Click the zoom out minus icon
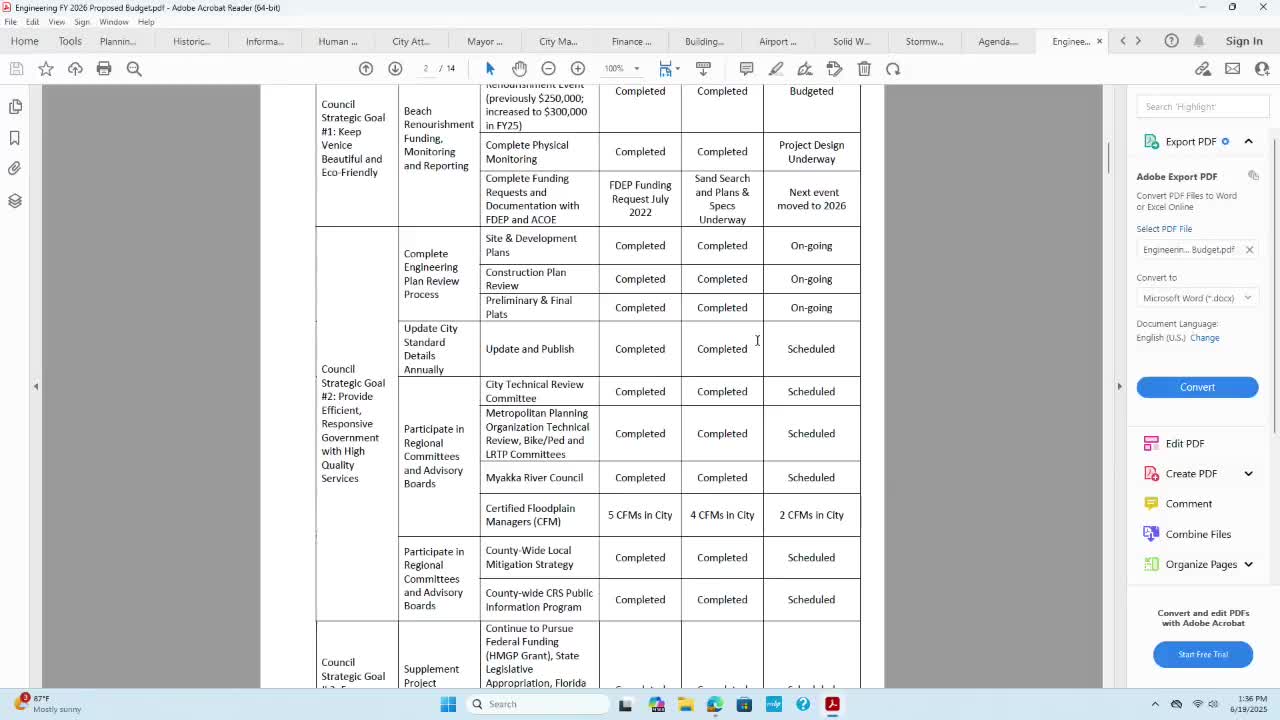Viewport: 1280px width, 720px height. click(x=548, y=68)
